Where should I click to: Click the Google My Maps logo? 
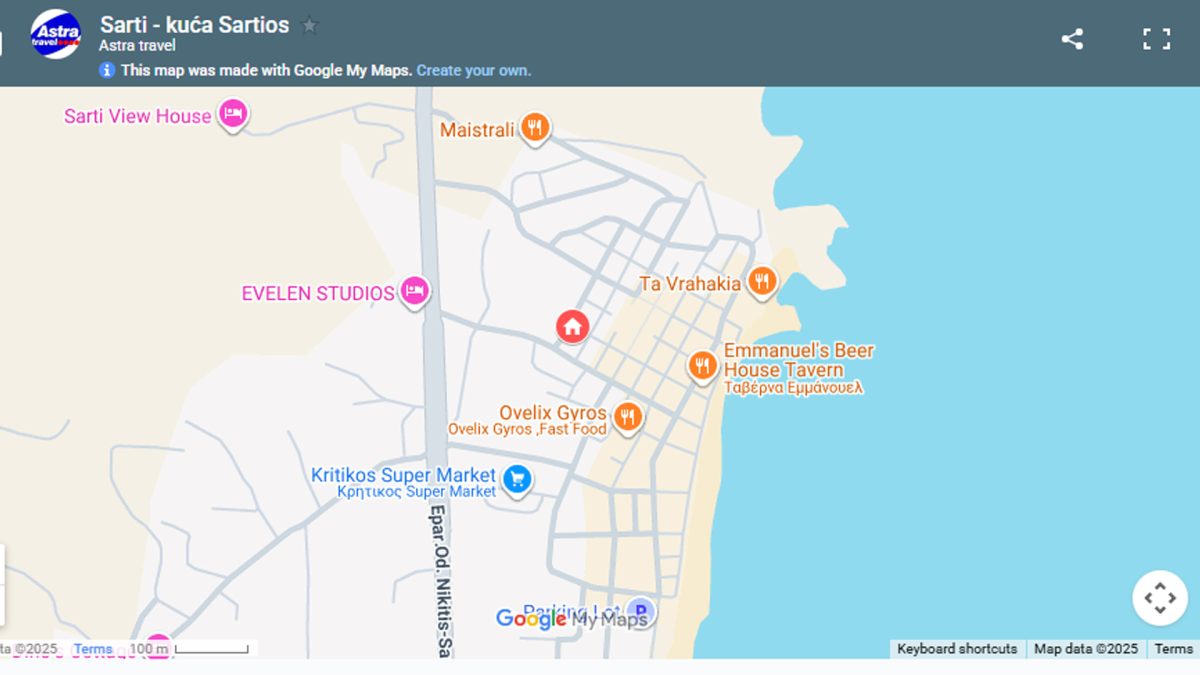point(572,619)
